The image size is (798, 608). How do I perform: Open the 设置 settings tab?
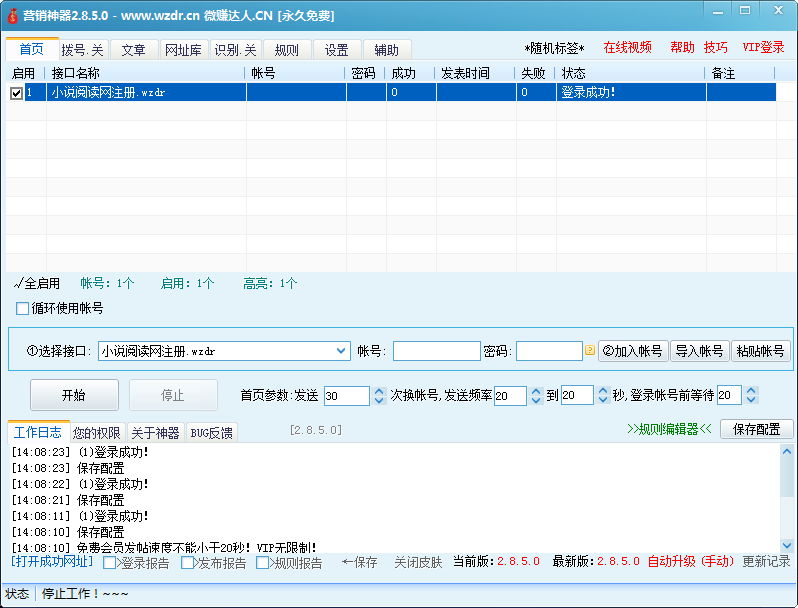point(337,50)
